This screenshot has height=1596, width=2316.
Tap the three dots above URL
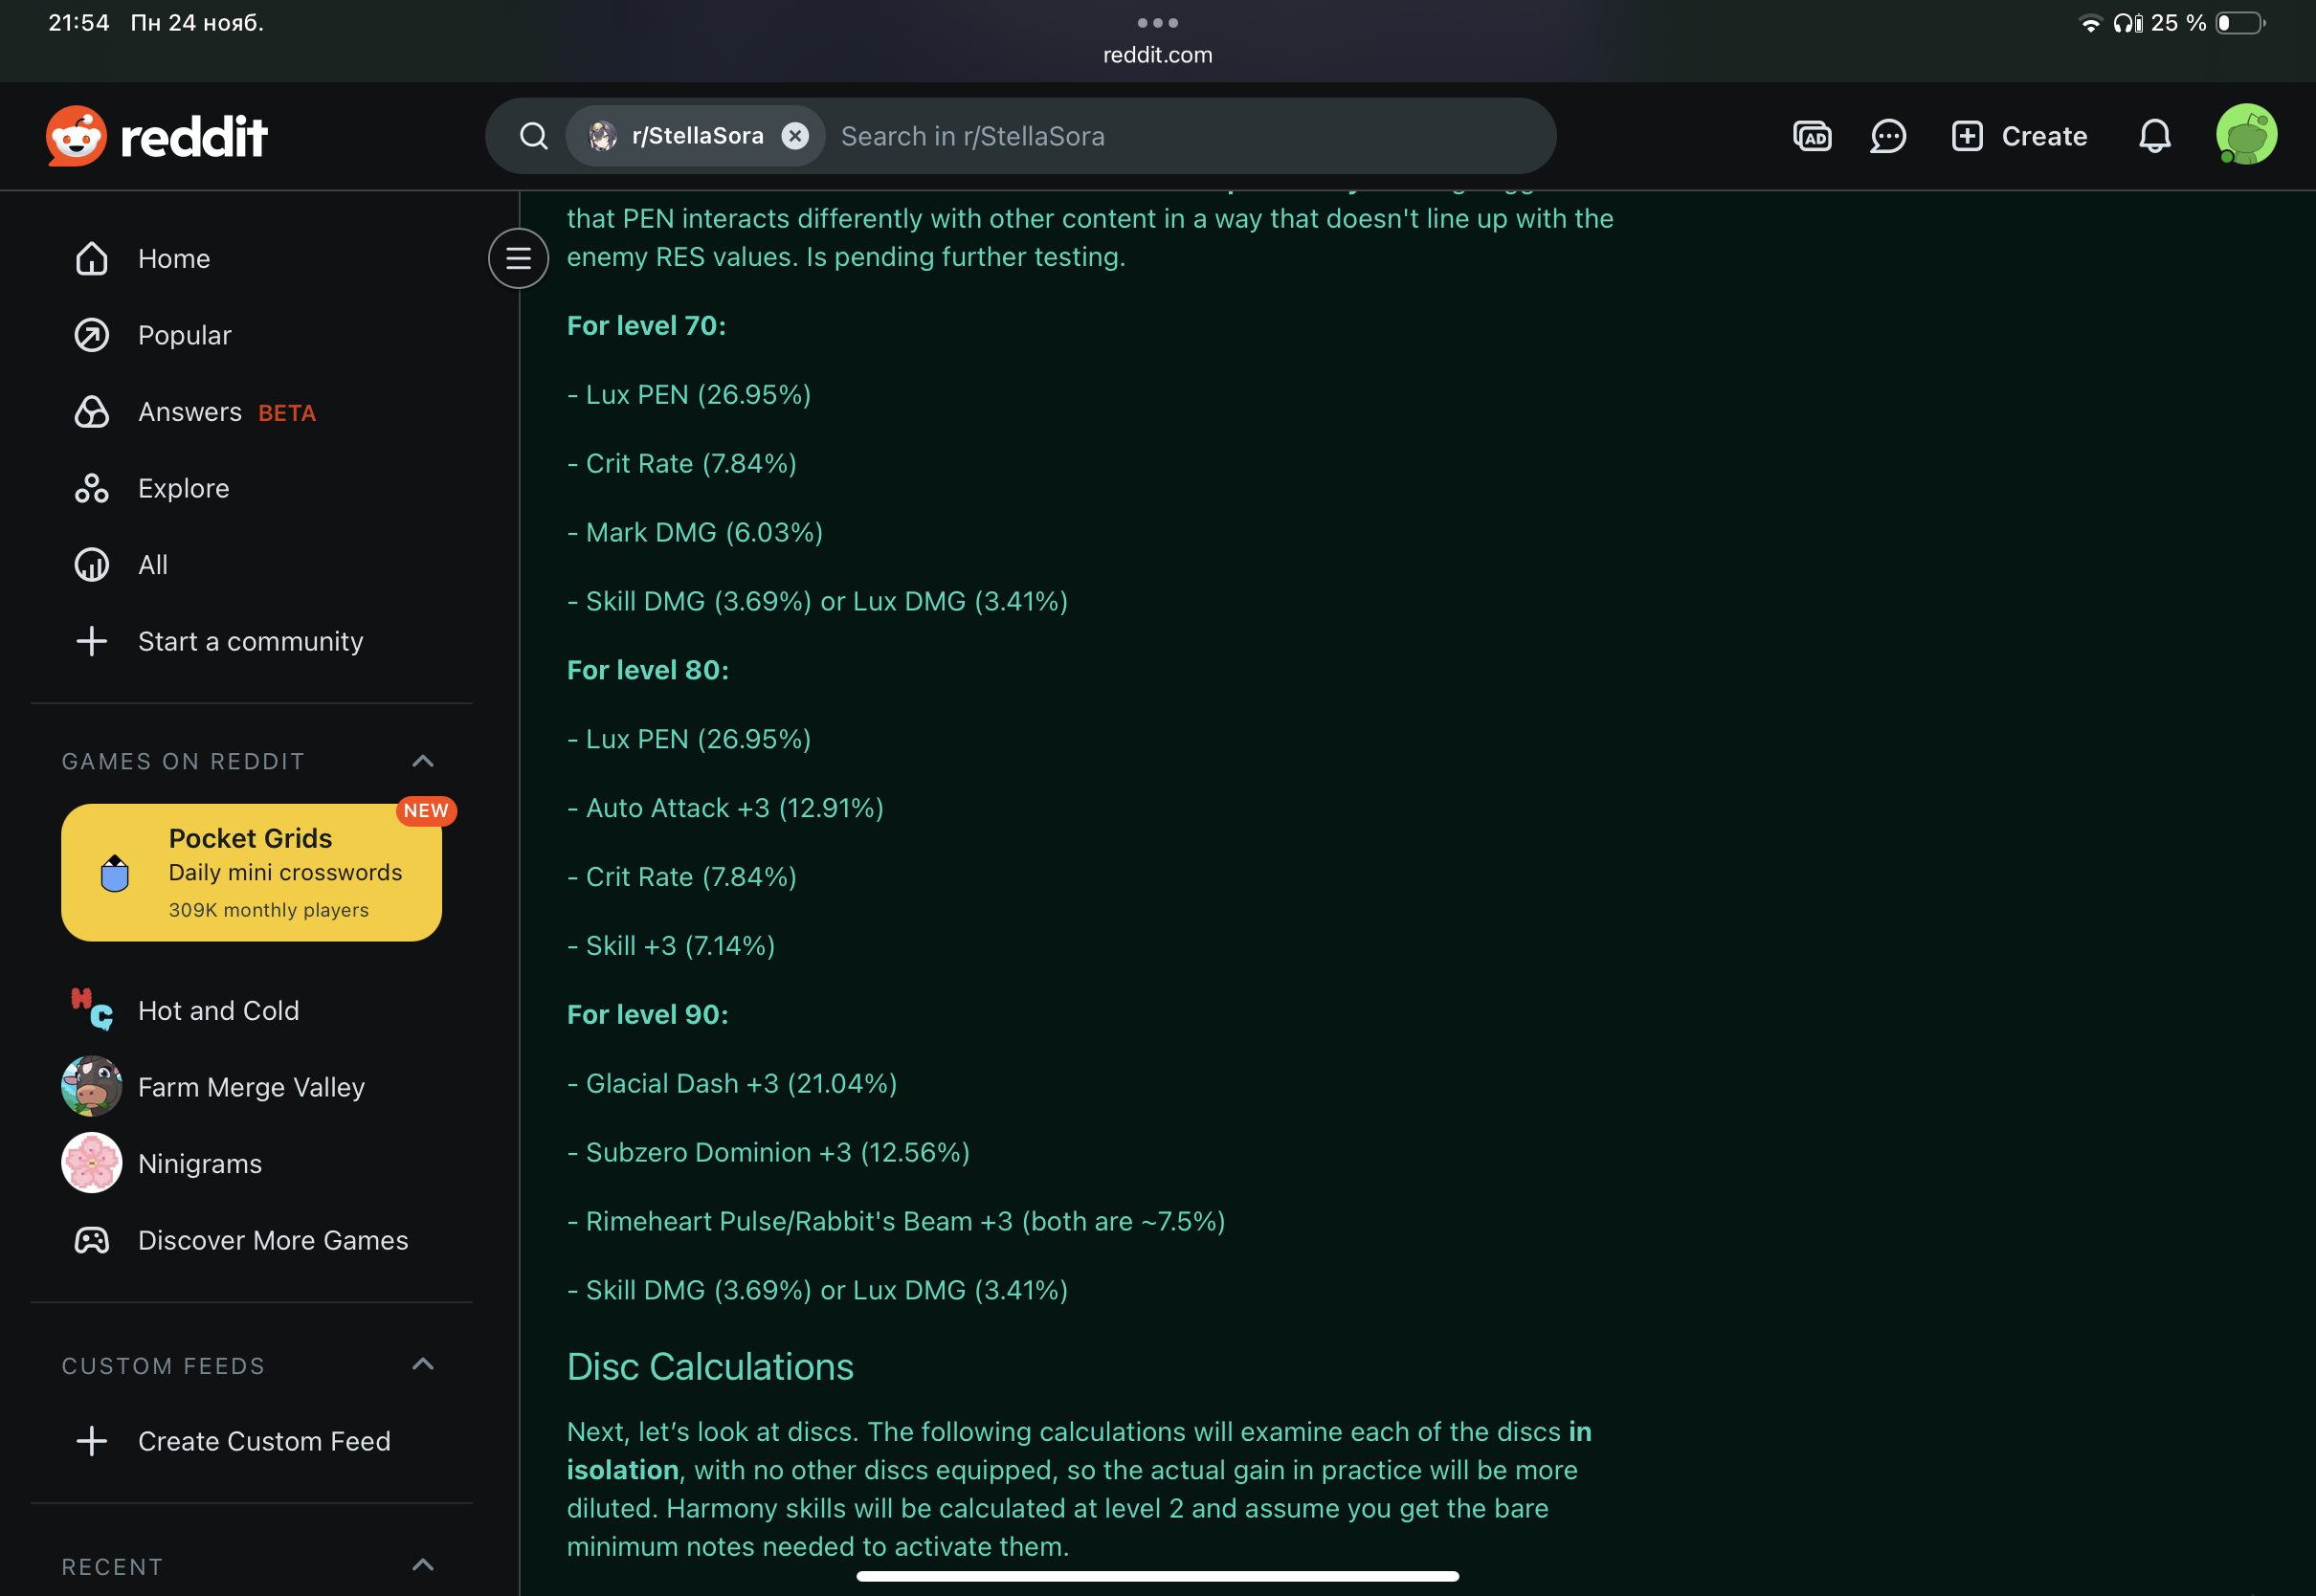click(1157, 22)
